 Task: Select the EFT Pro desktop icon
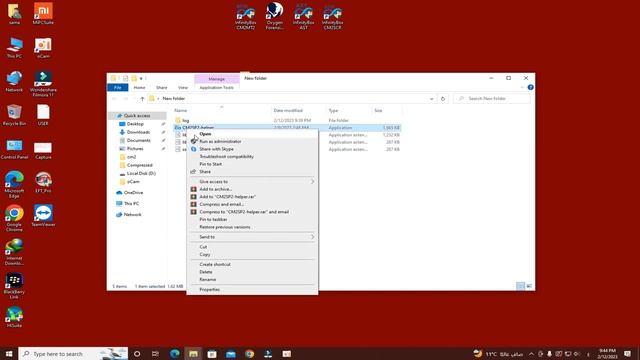[43, 182]
